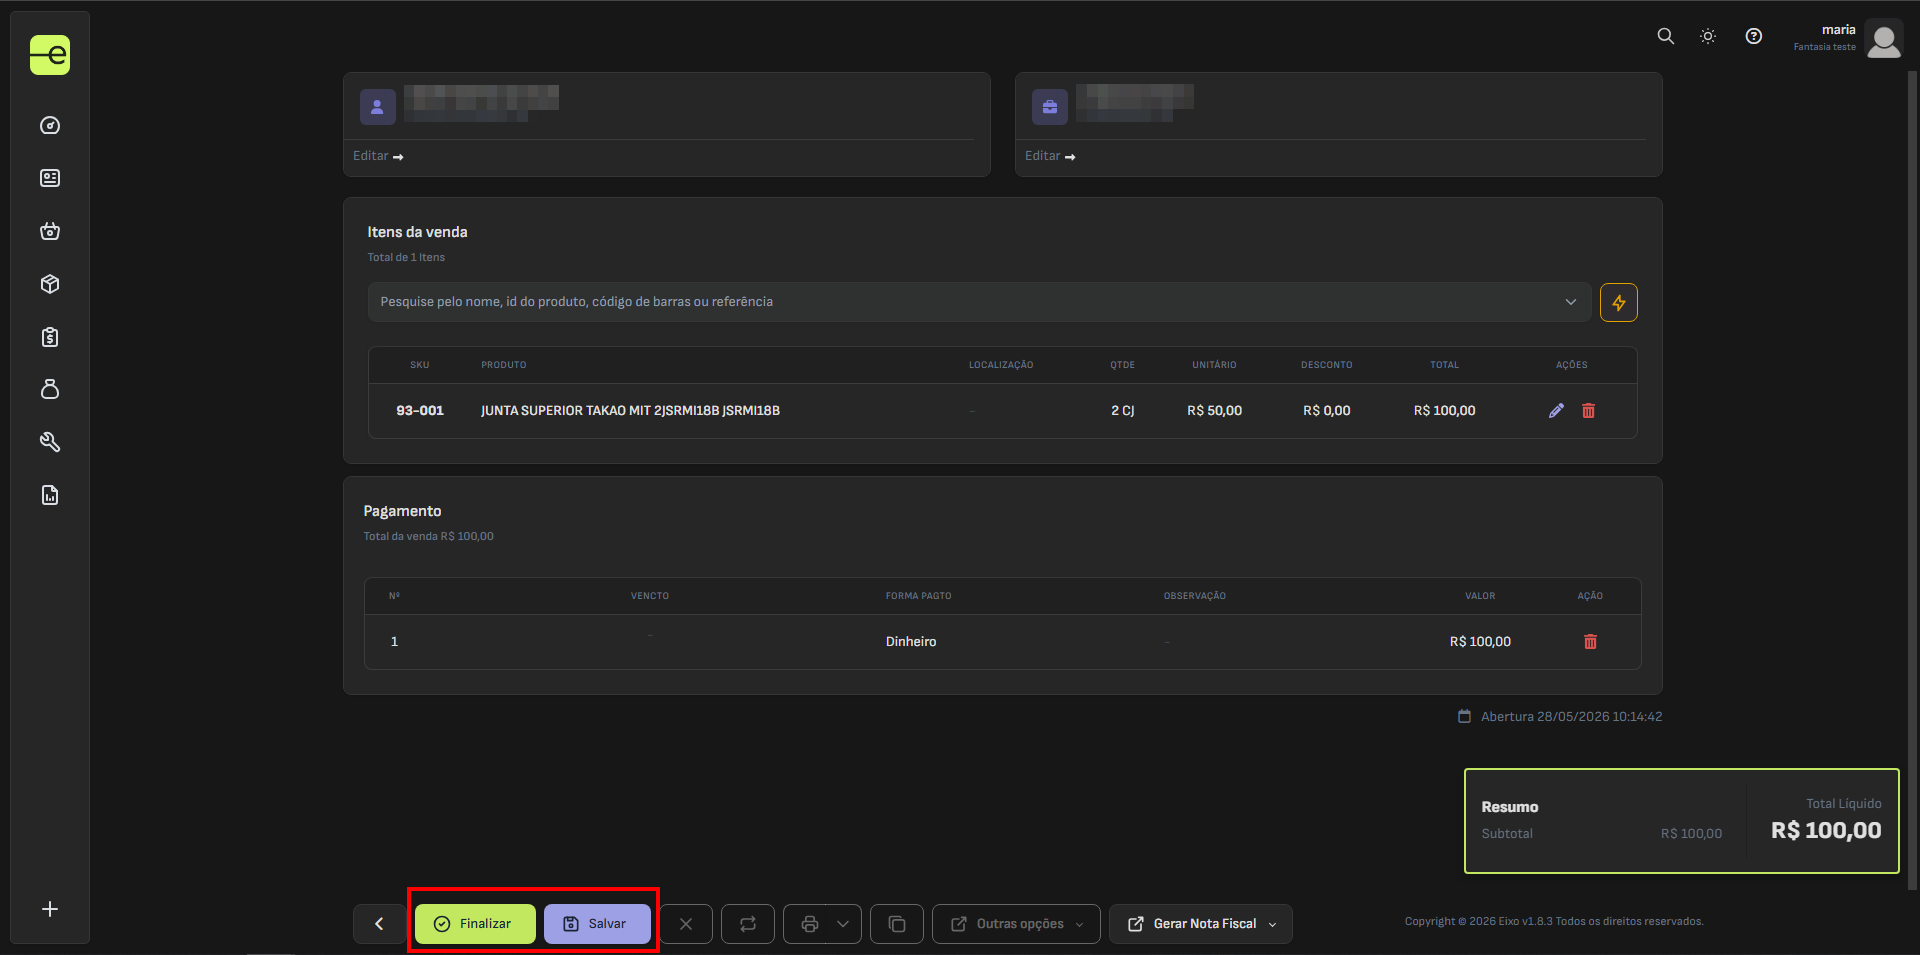Click Editar on the briefcase card
This screenshot has height=955, width=1920.
[x=1050, y=156]
